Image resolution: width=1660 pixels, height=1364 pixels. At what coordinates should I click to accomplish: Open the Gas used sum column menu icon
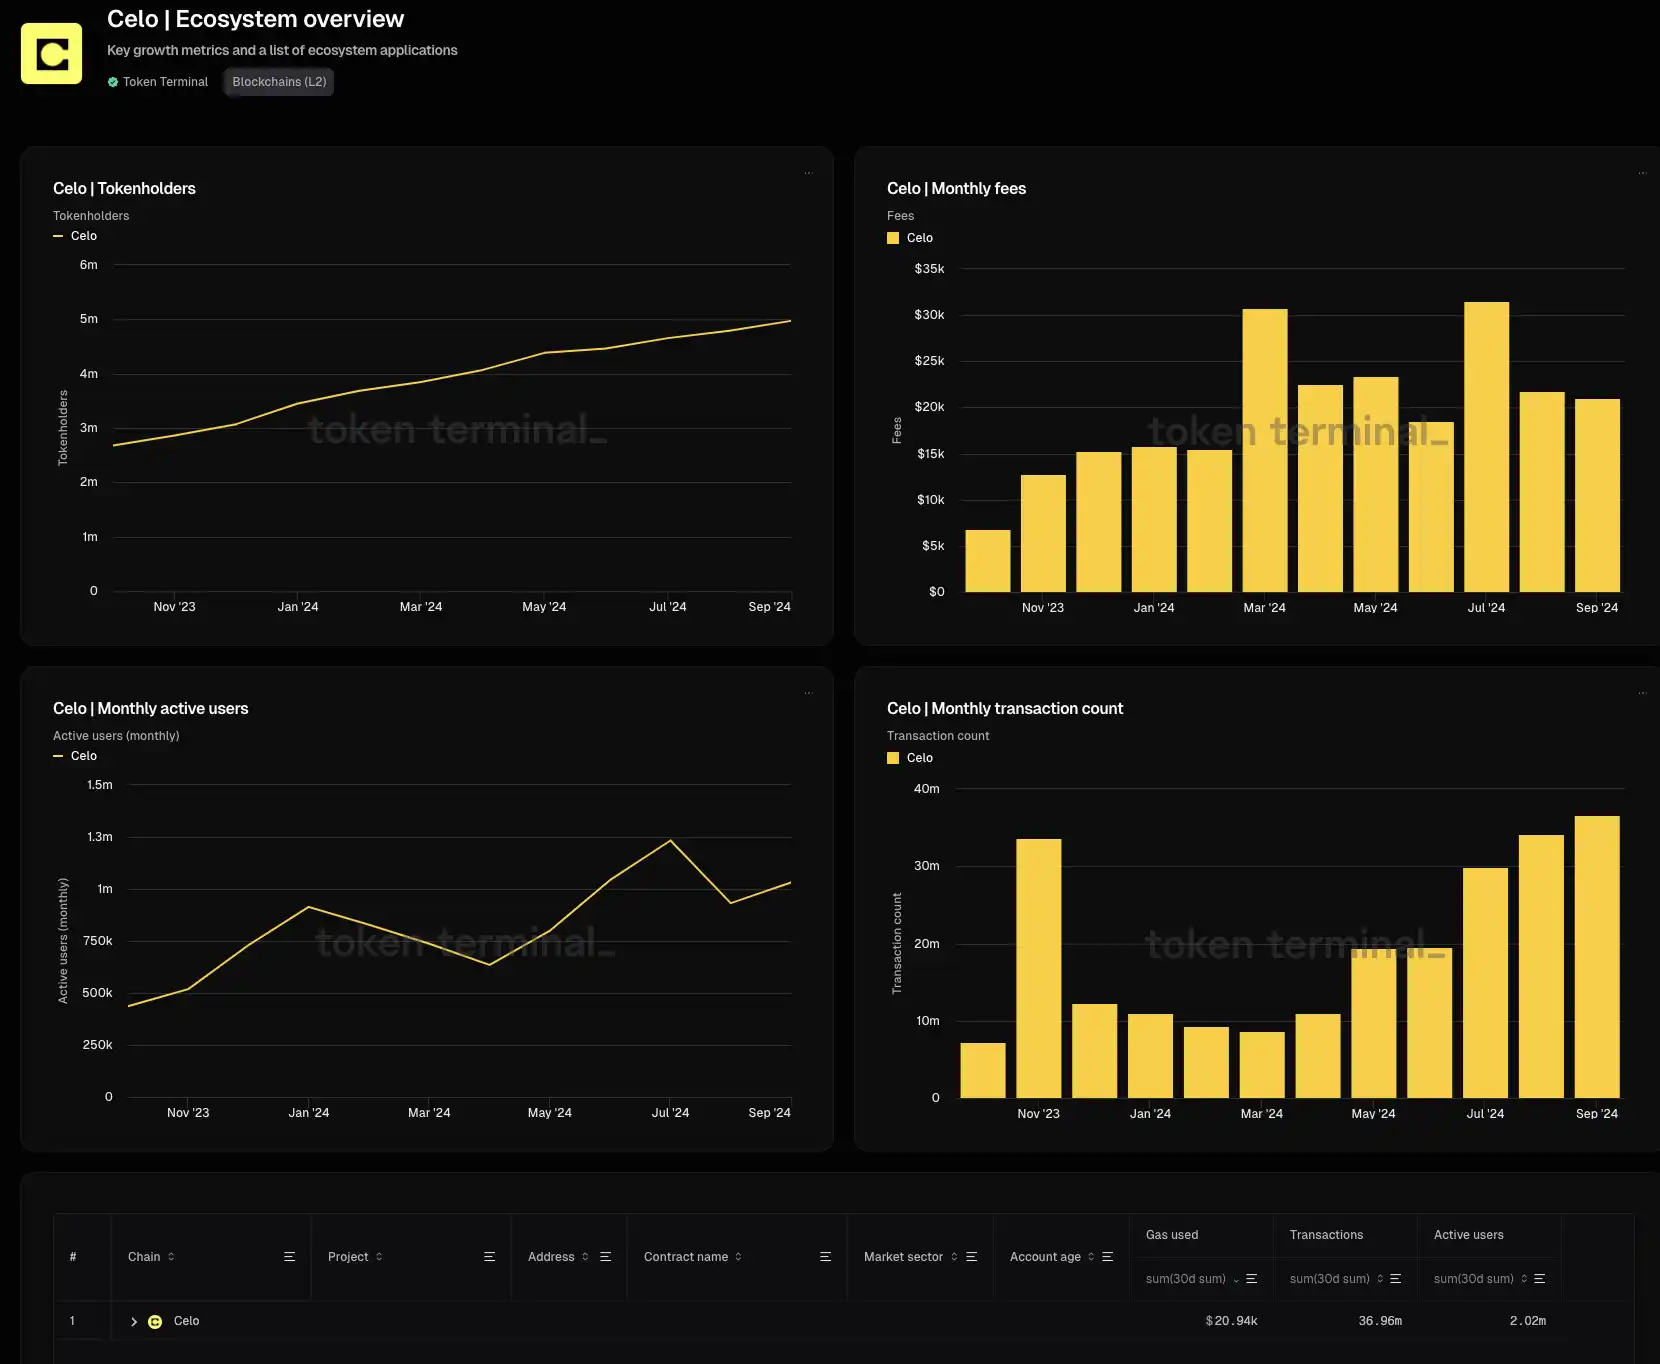1251,1279
